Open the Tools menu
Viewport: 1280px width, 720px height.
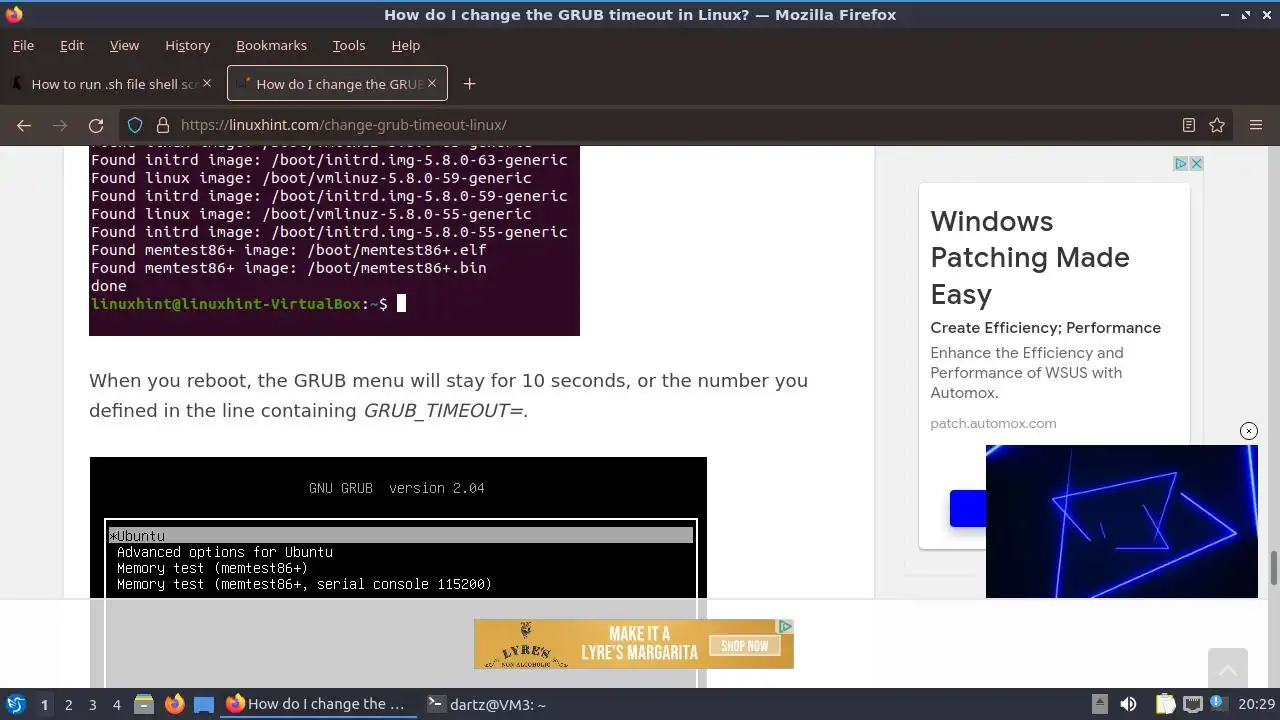pos(349,45)
